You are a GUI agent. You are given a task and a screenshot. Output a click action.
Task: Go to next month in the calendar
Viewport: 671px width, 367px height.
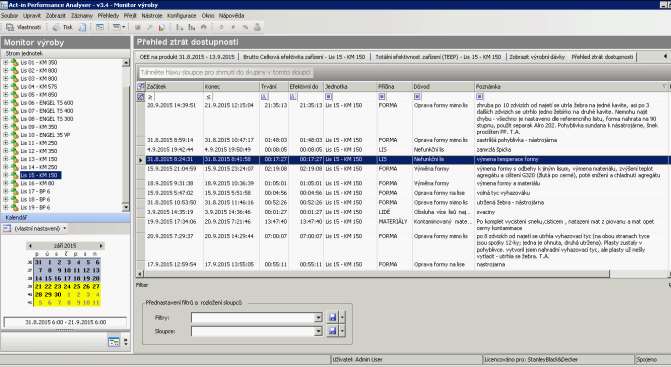pos(101,246)
